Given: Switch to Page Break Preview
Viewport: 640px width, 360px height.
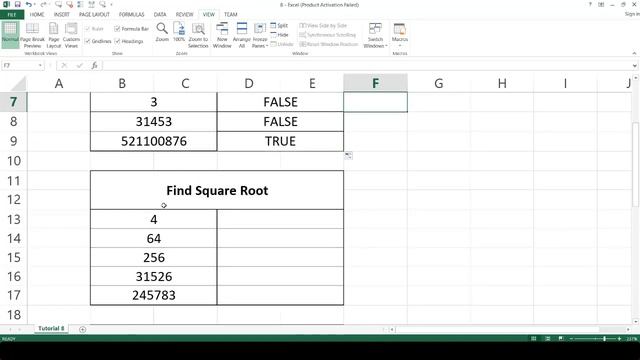Looking at the screenshot, I should 32,35.
